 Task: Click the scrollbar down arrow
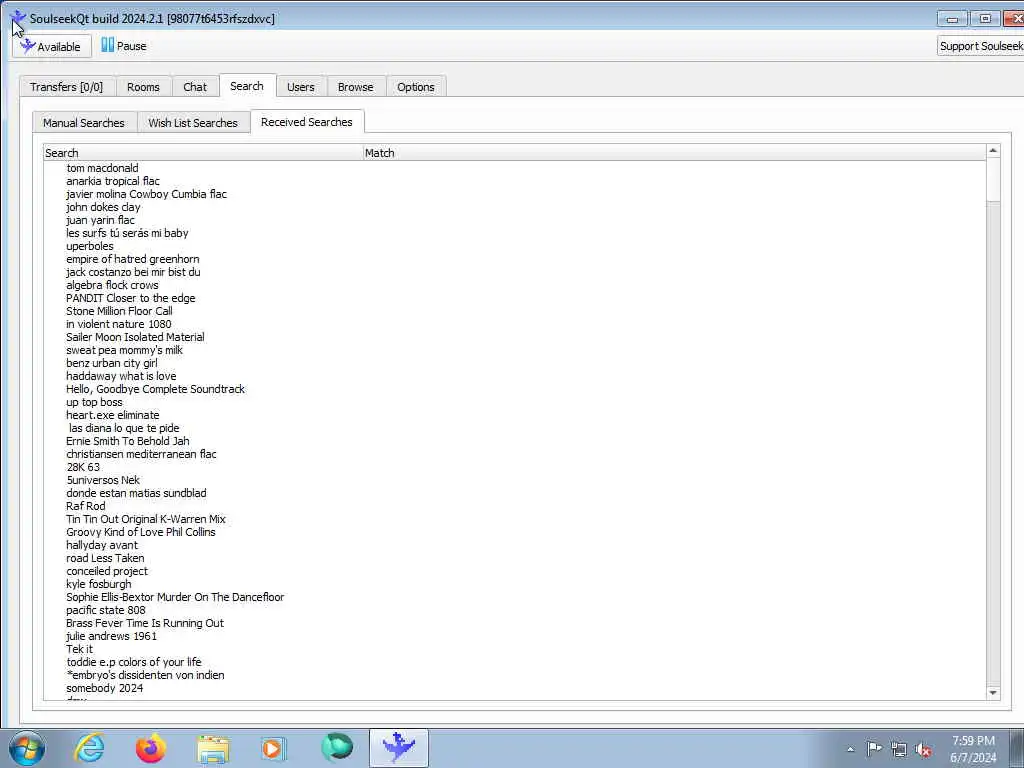click(993, 692)
